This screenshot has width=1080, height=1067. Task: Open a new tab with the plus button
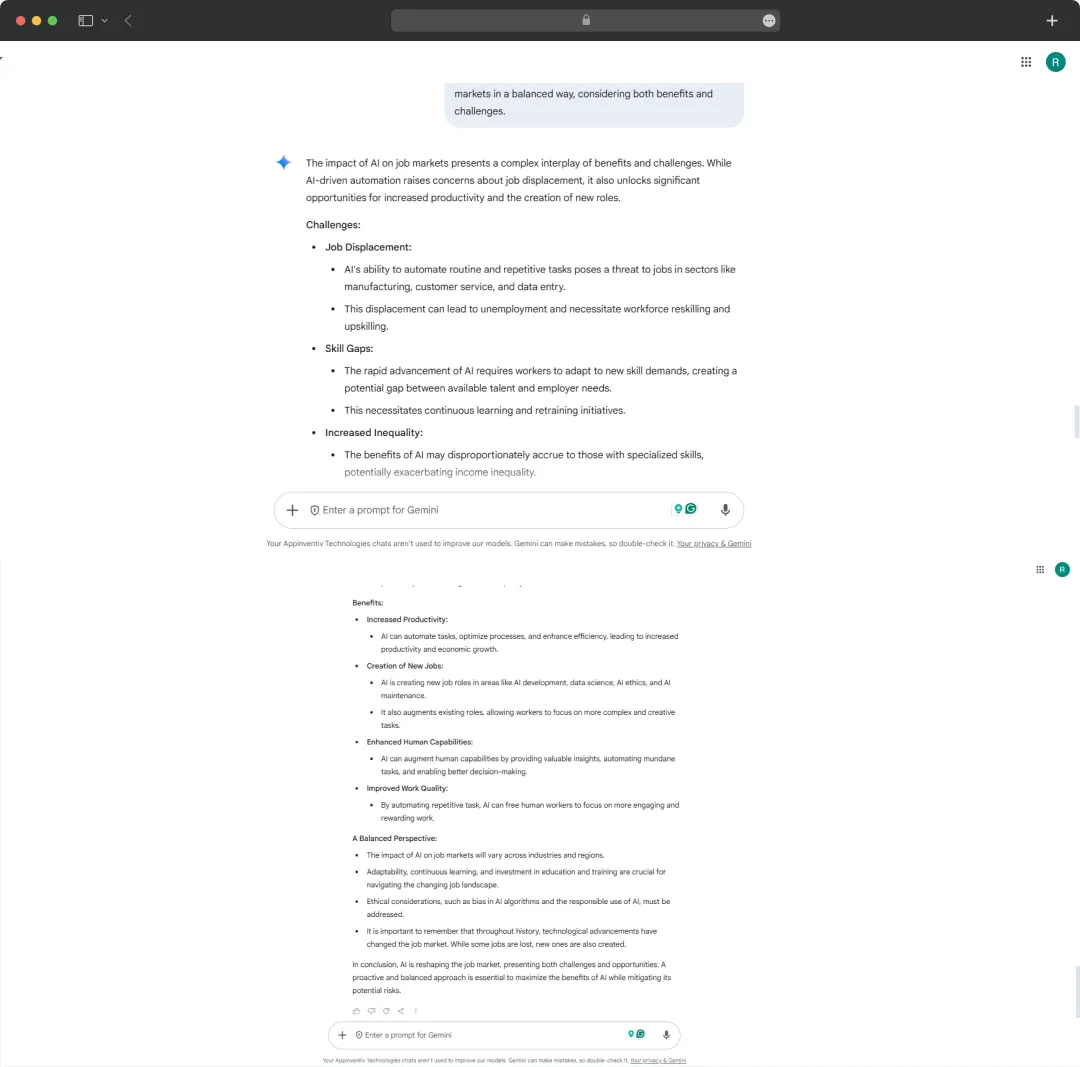click(1052, 21)
